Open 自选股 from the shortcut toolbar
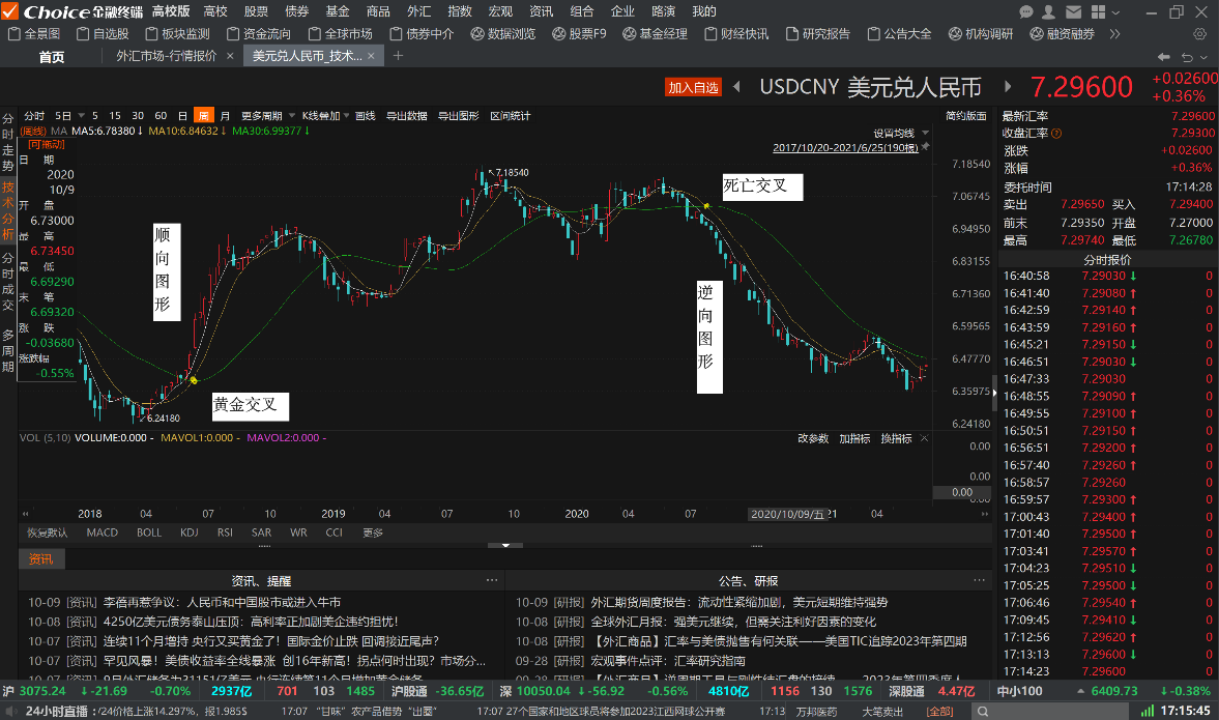The image size is (1219, 720). click(x=102, y=34)
